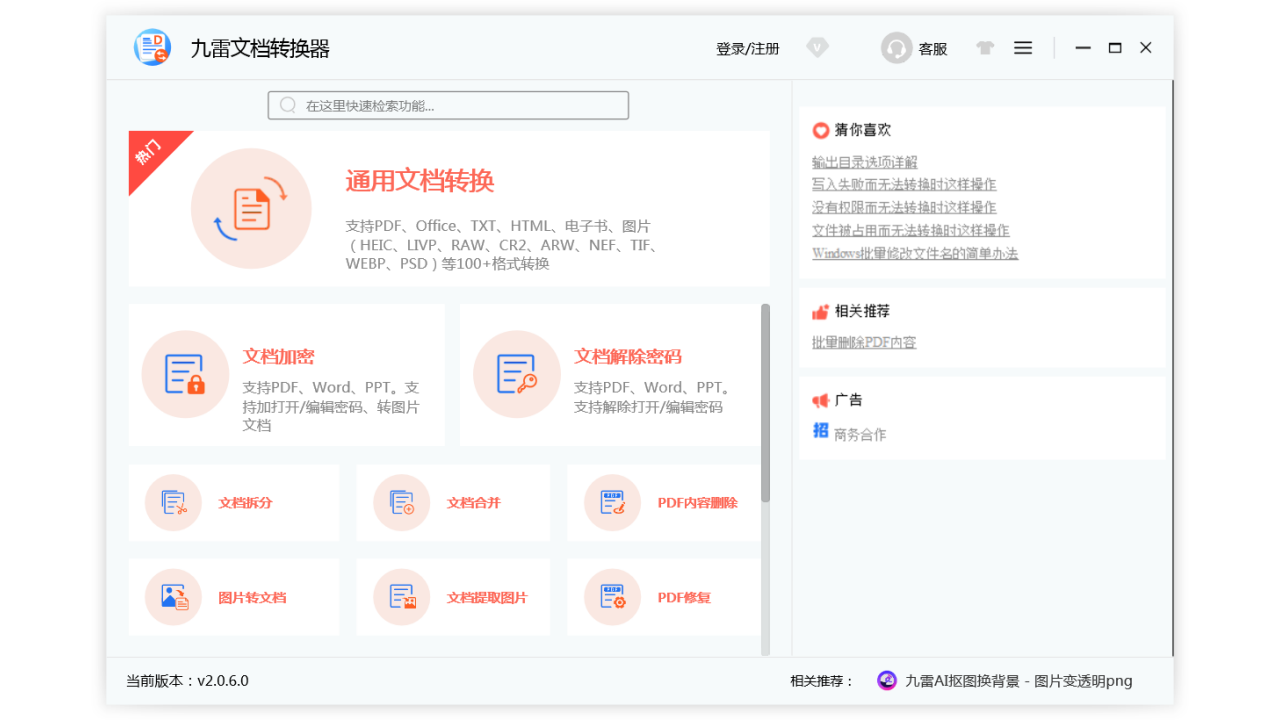Open the skin/theme shirt icon
The width and height of the screenshot is (1280, 720).
(x=985, y=48)
